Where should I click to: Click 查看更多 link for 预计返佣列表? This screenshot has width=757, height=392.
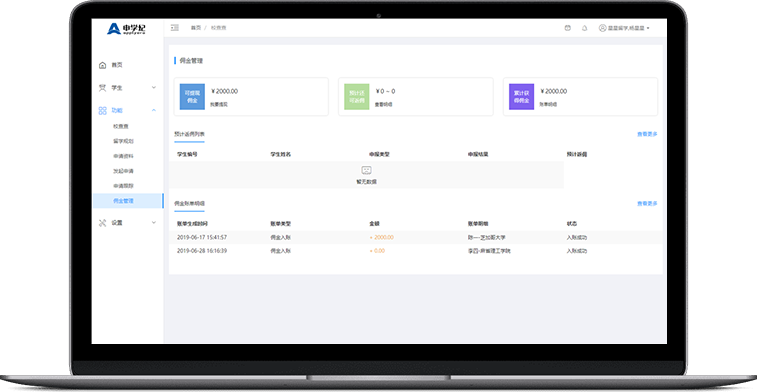(647, 134)
